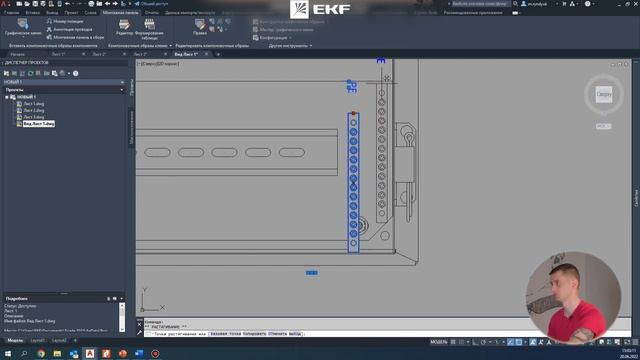Click the Графическое меню icon in ribbon
Screen dimensions: 640x360
(x=22, y=24)
